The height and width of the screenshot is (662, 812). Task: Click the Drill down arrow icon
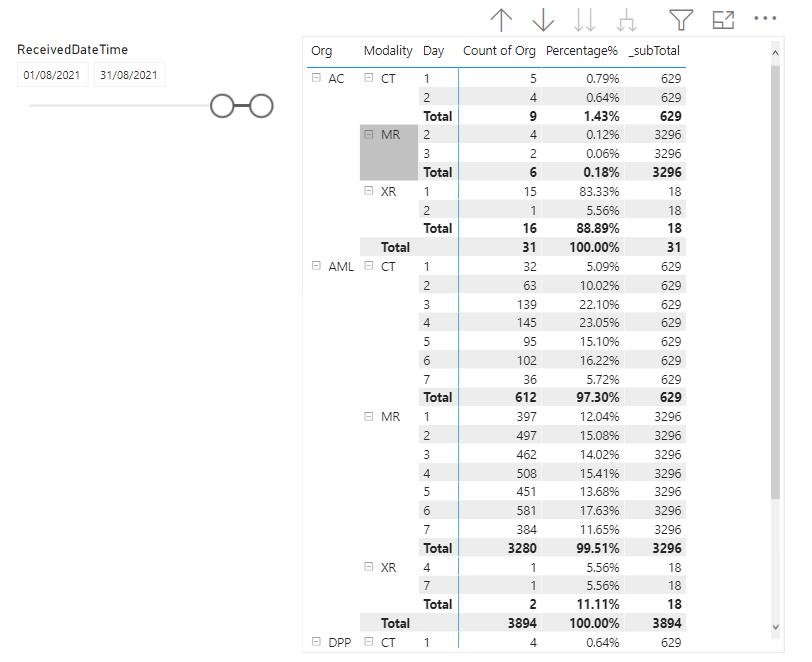(x=543, y=20)
